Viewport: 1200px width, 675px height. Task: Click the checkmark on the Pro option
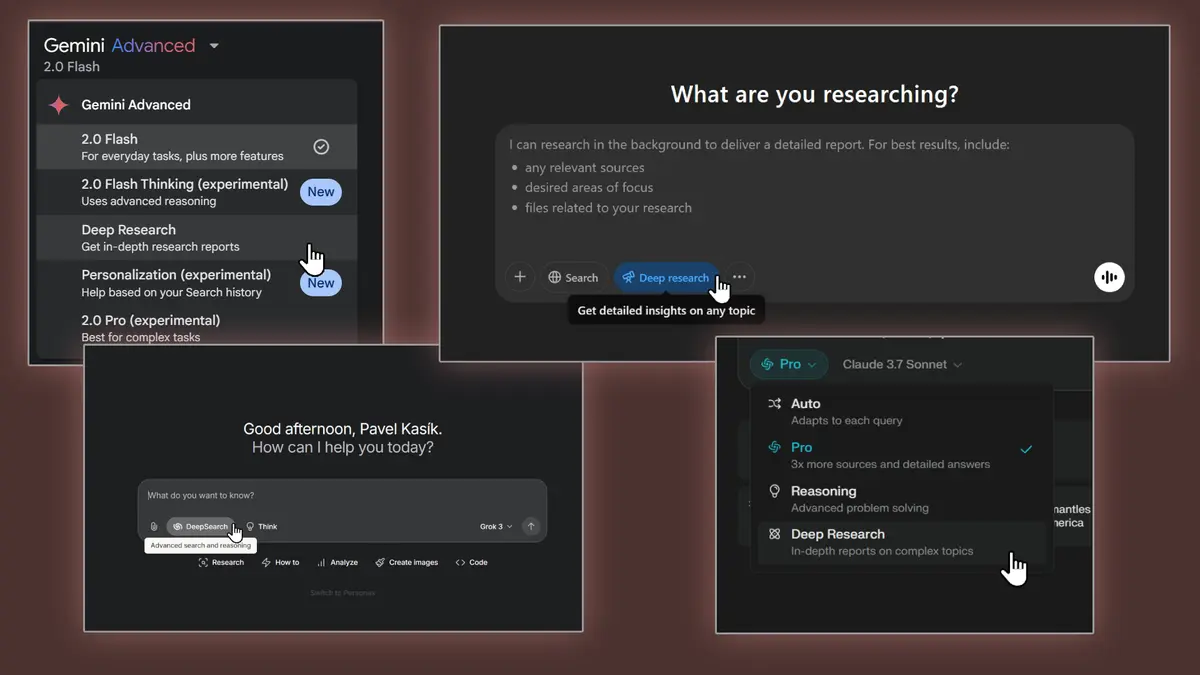pyautogui.click(x=1026, y=450)
